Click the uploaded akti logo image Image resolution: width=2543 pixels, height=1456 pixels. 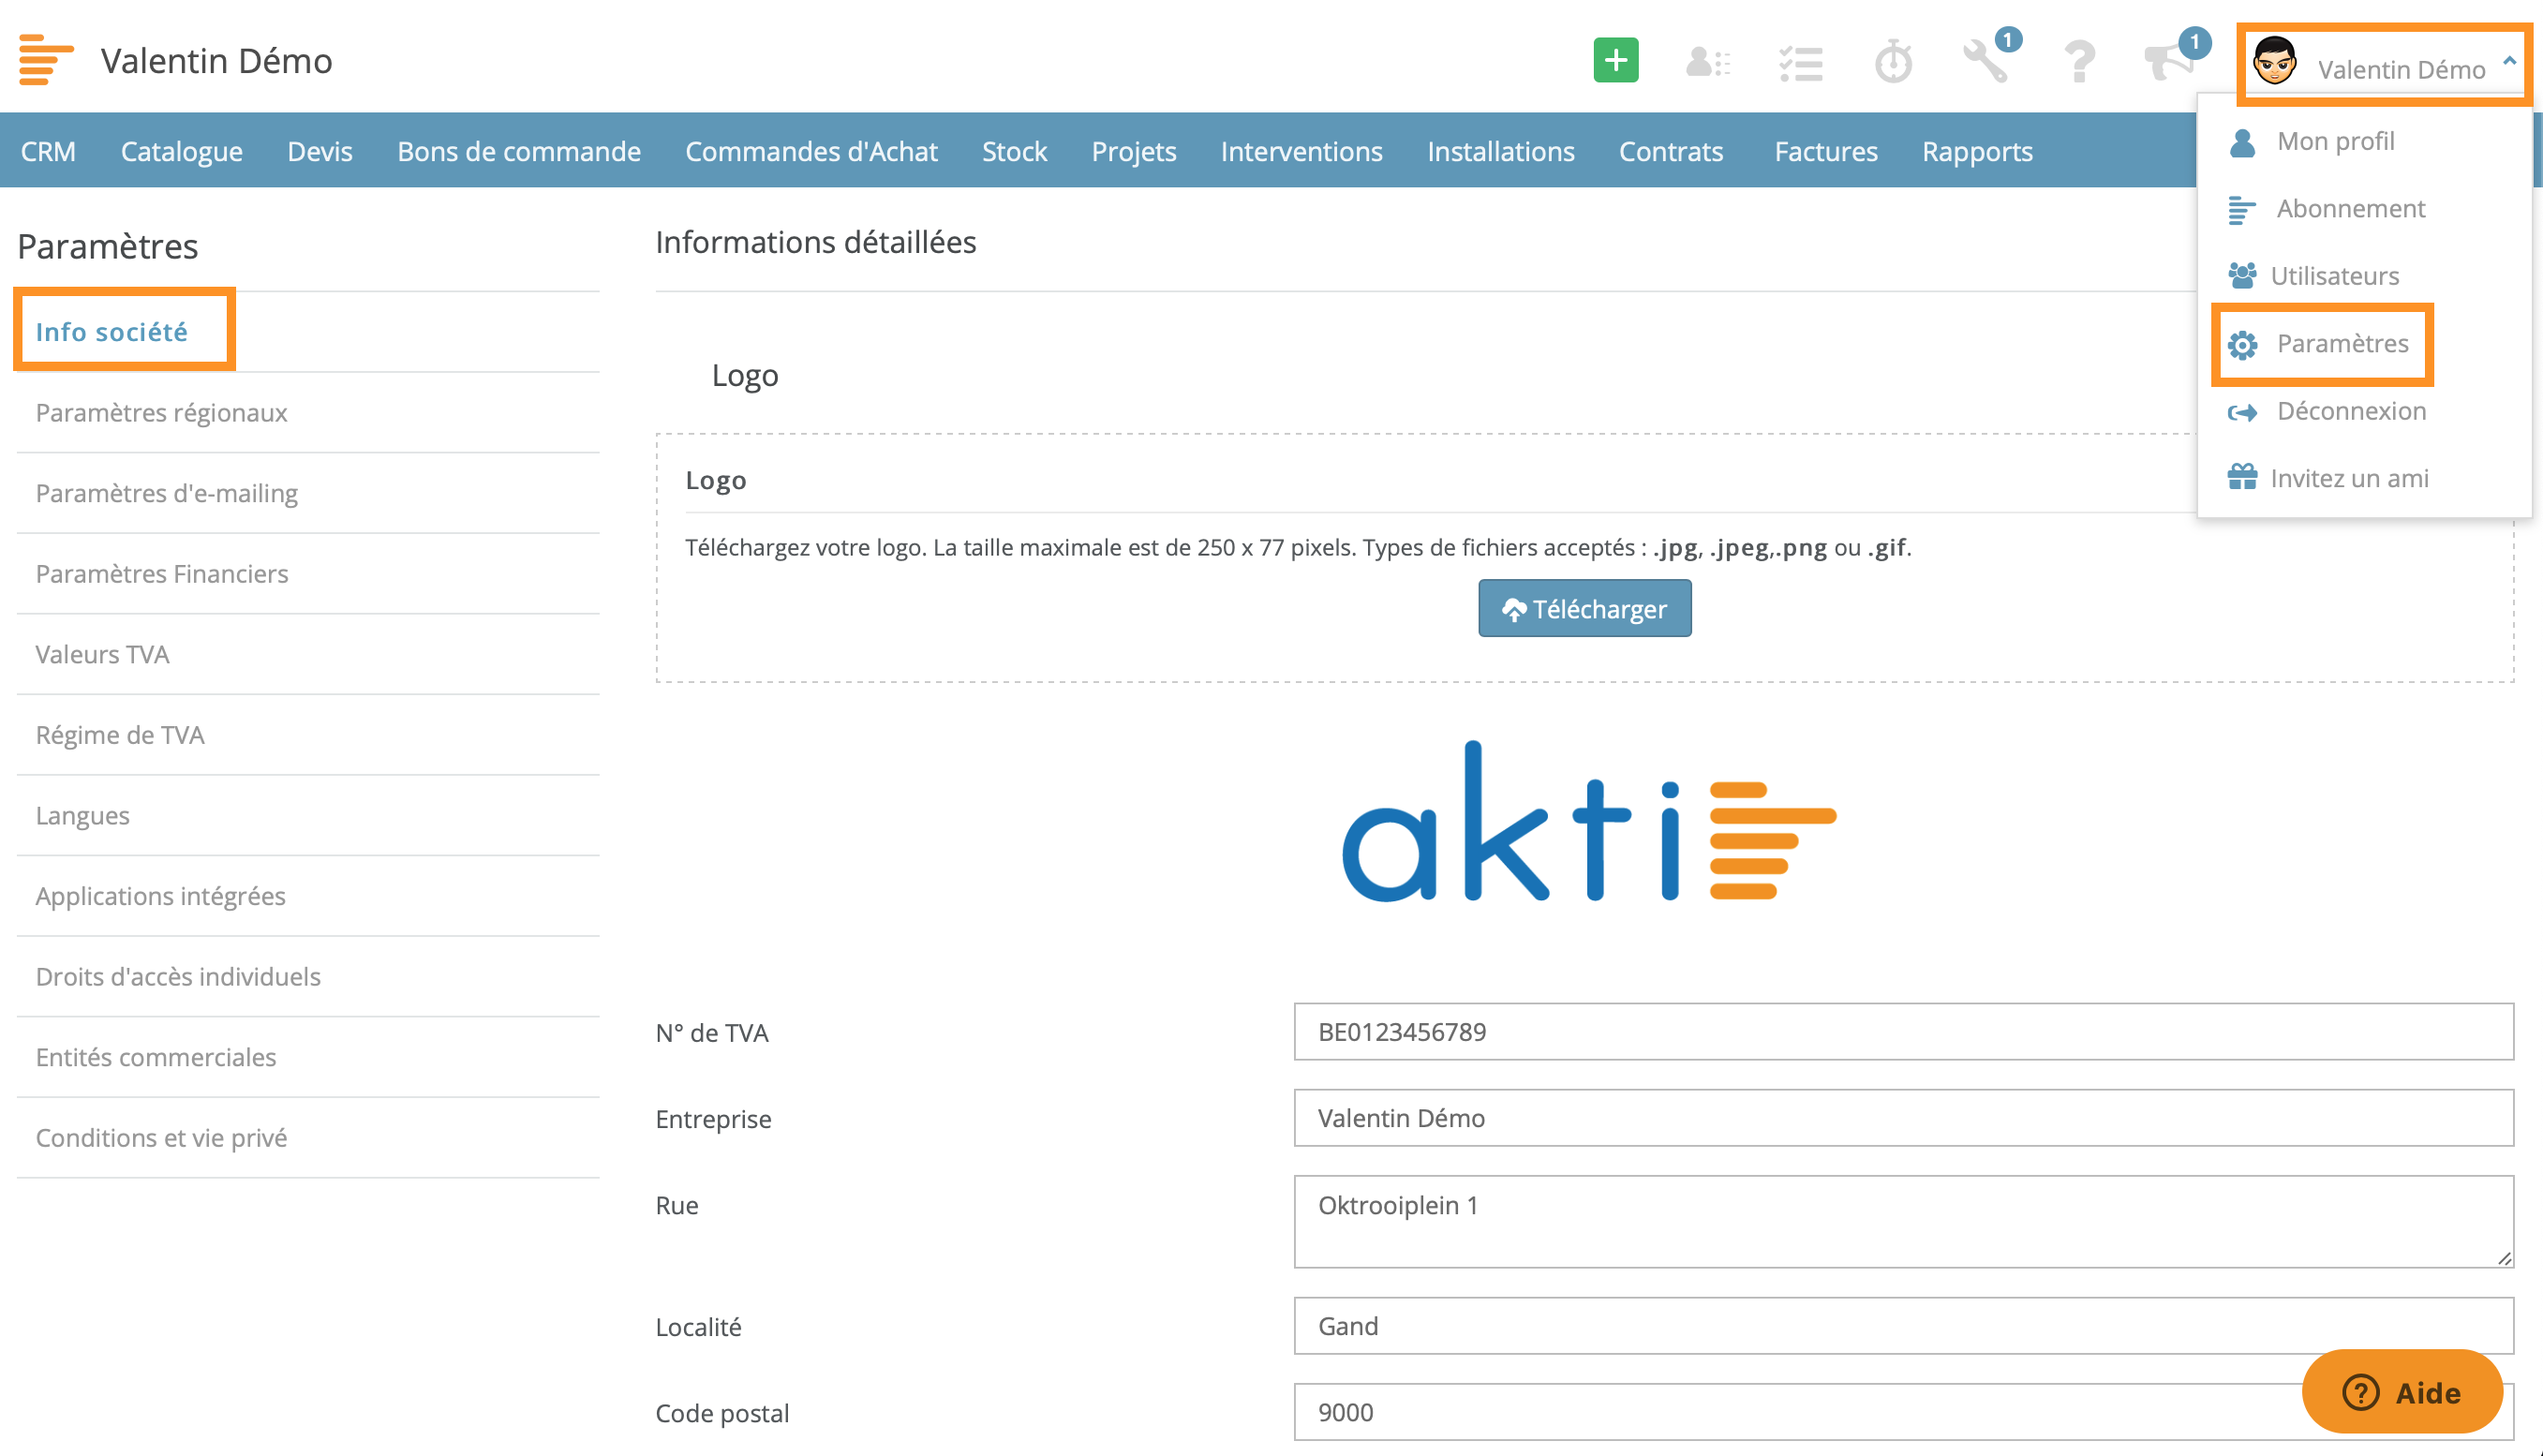coord(1588,821)
